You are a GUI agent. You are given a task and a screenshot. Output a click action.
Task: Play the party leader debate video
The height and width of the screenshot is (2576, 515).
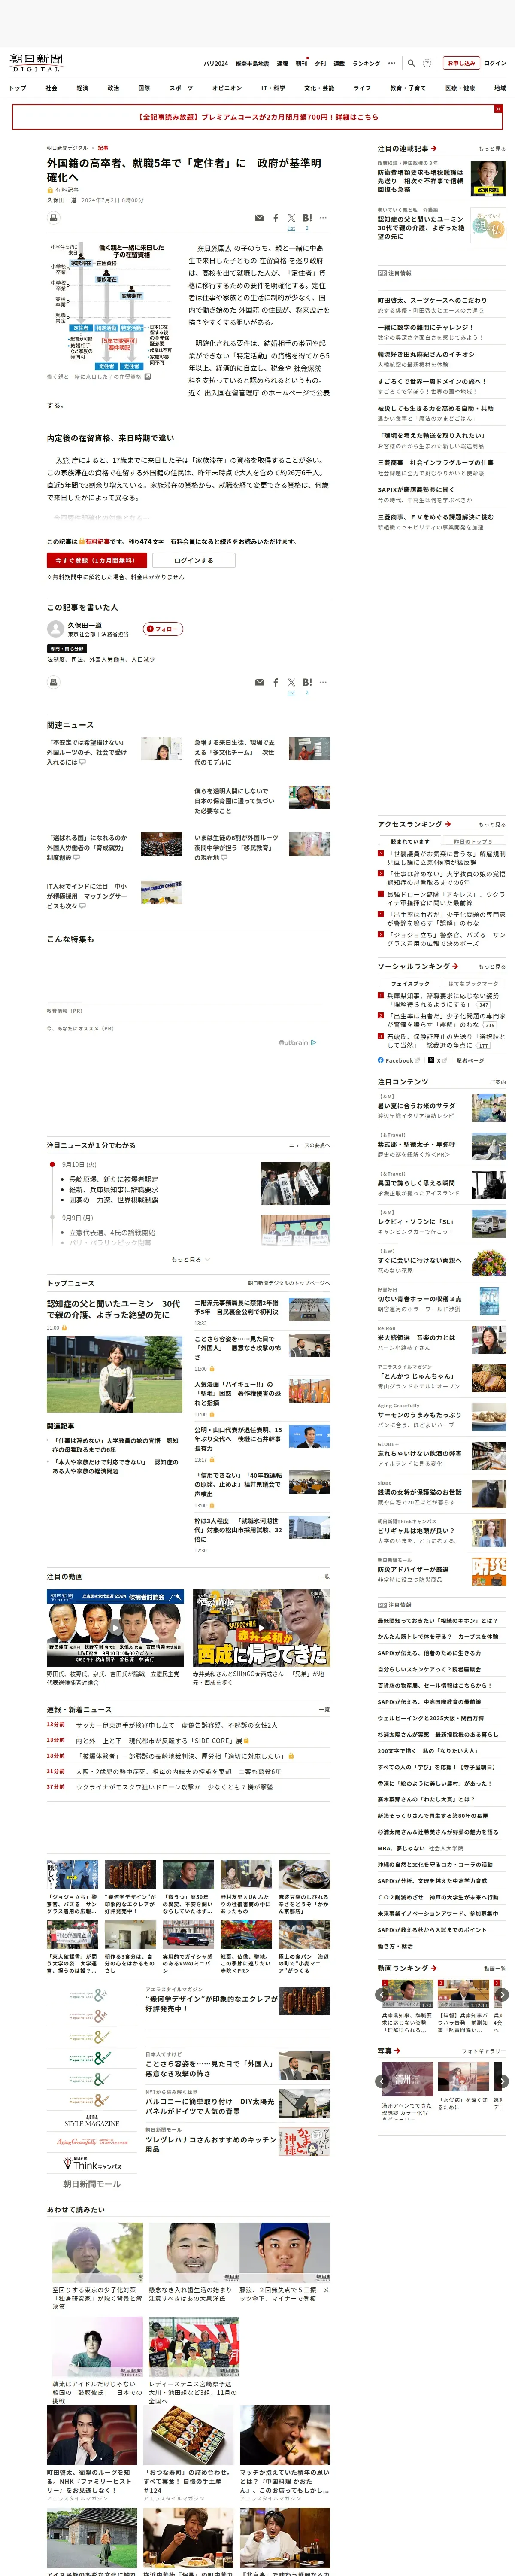pyautogui.click(x=115, y=1628)
